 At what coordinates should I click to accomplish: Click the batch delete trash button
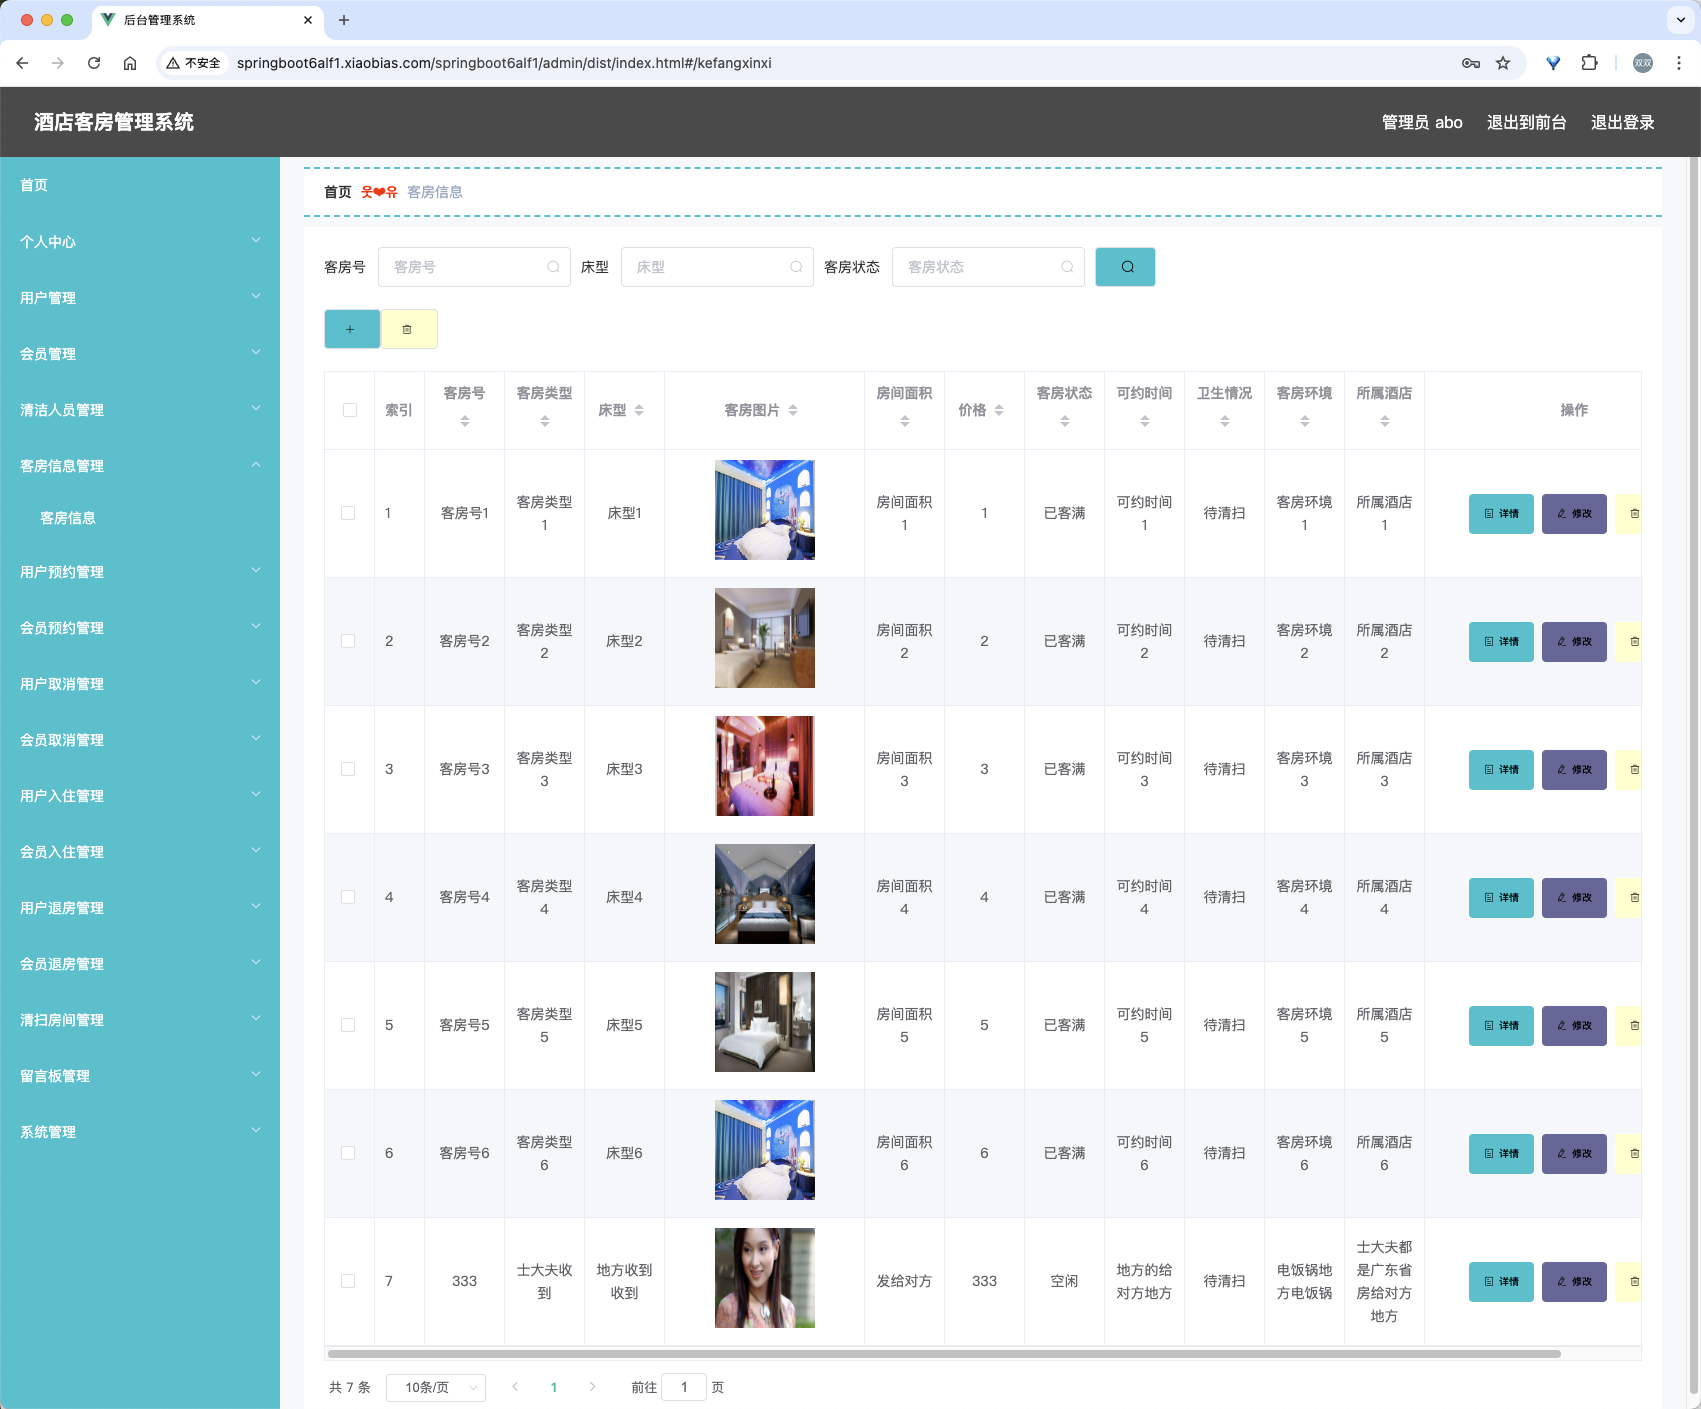point(409,329)
